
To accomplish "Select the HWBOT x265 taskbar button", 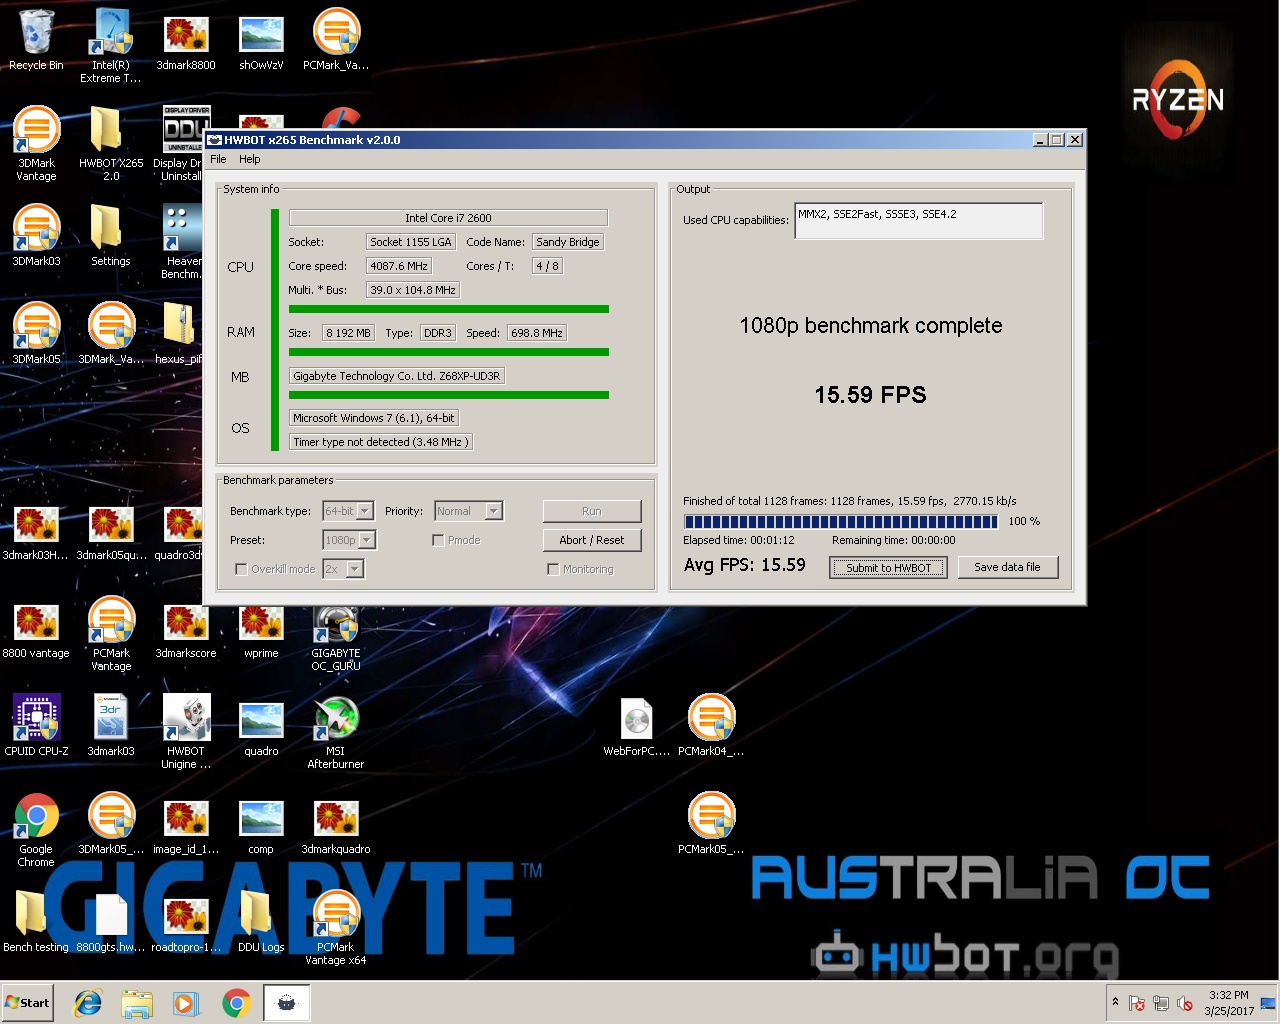I will [286, 1003].
